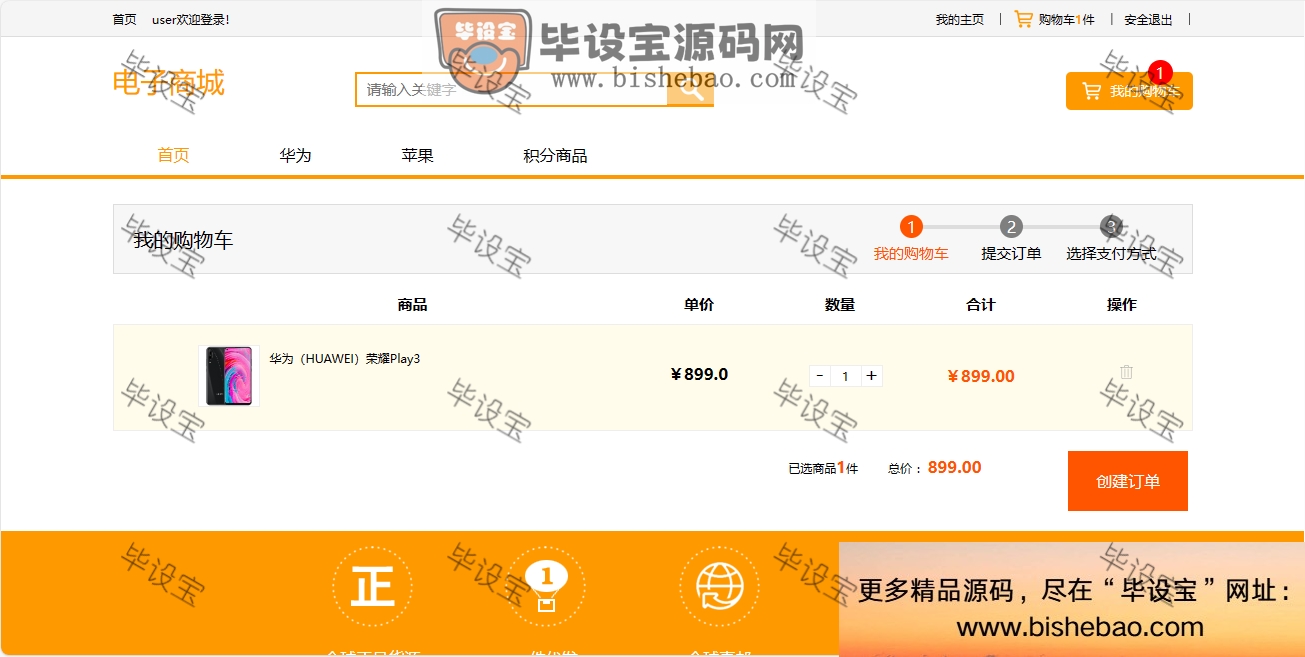
Task: Delete the HUAWEI 荣耀Play3 item with the trash icon
Action: (1126, 372)
